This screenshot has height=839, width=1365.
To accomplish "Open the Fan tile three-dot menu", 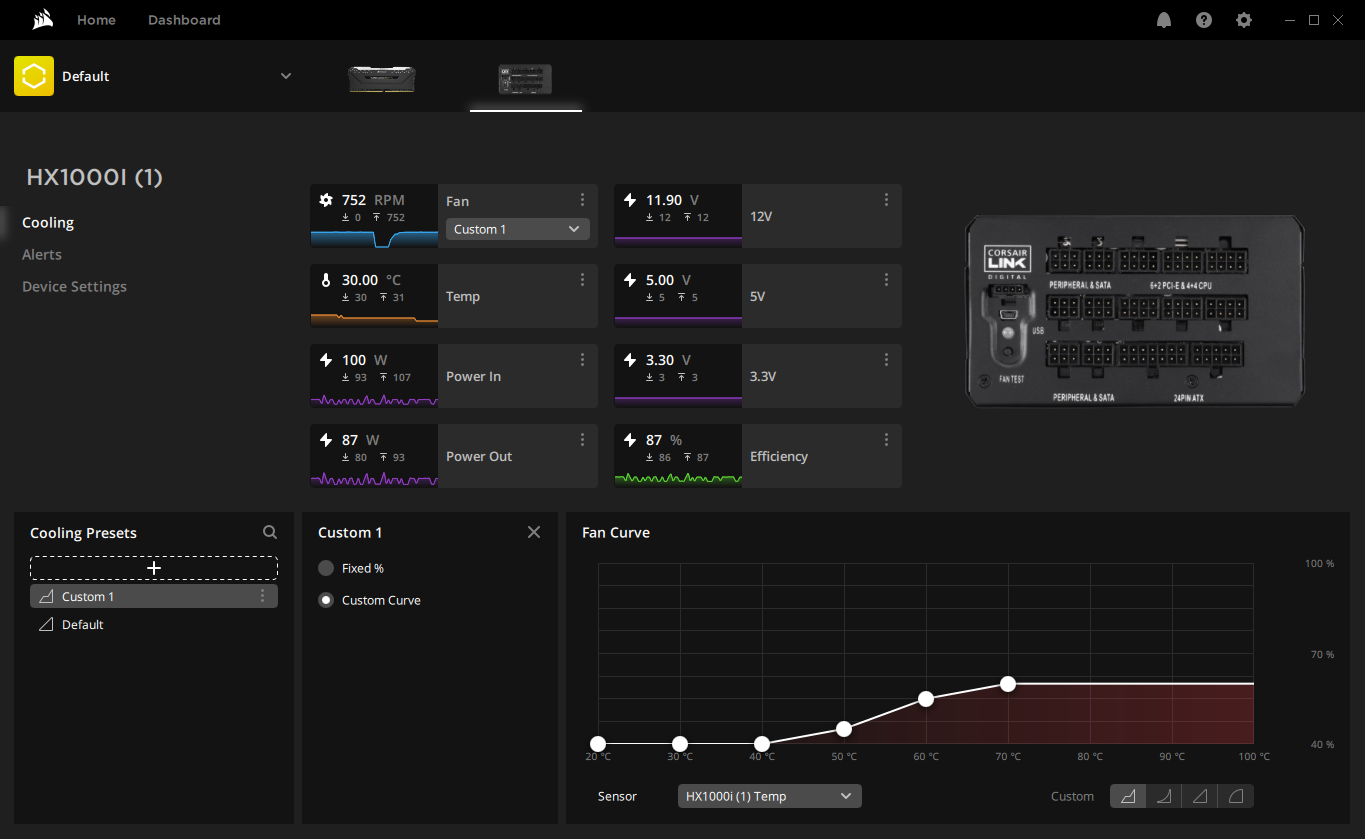I will point(583,200).
